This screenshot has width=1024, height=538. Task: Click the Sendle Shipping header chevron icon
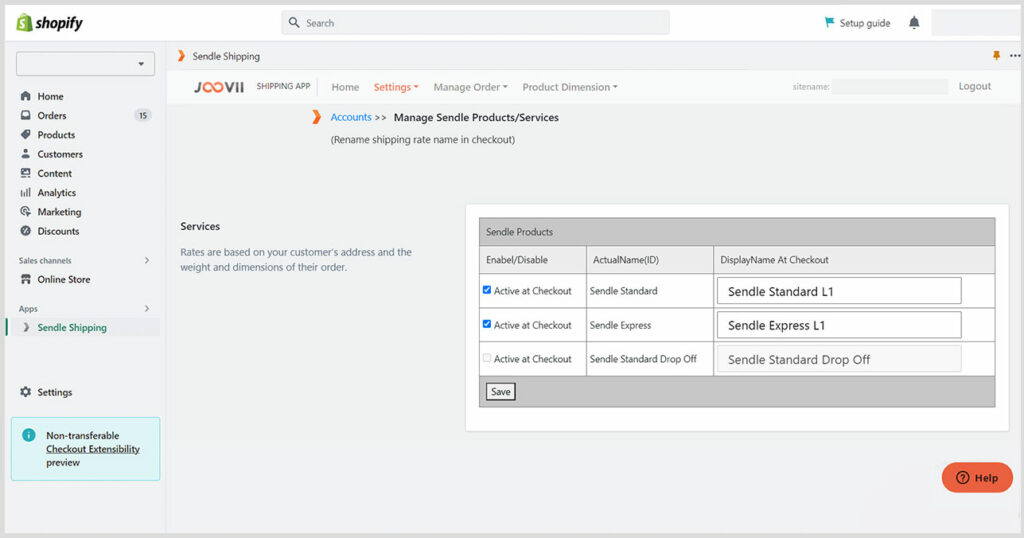[x=182, y=56]
